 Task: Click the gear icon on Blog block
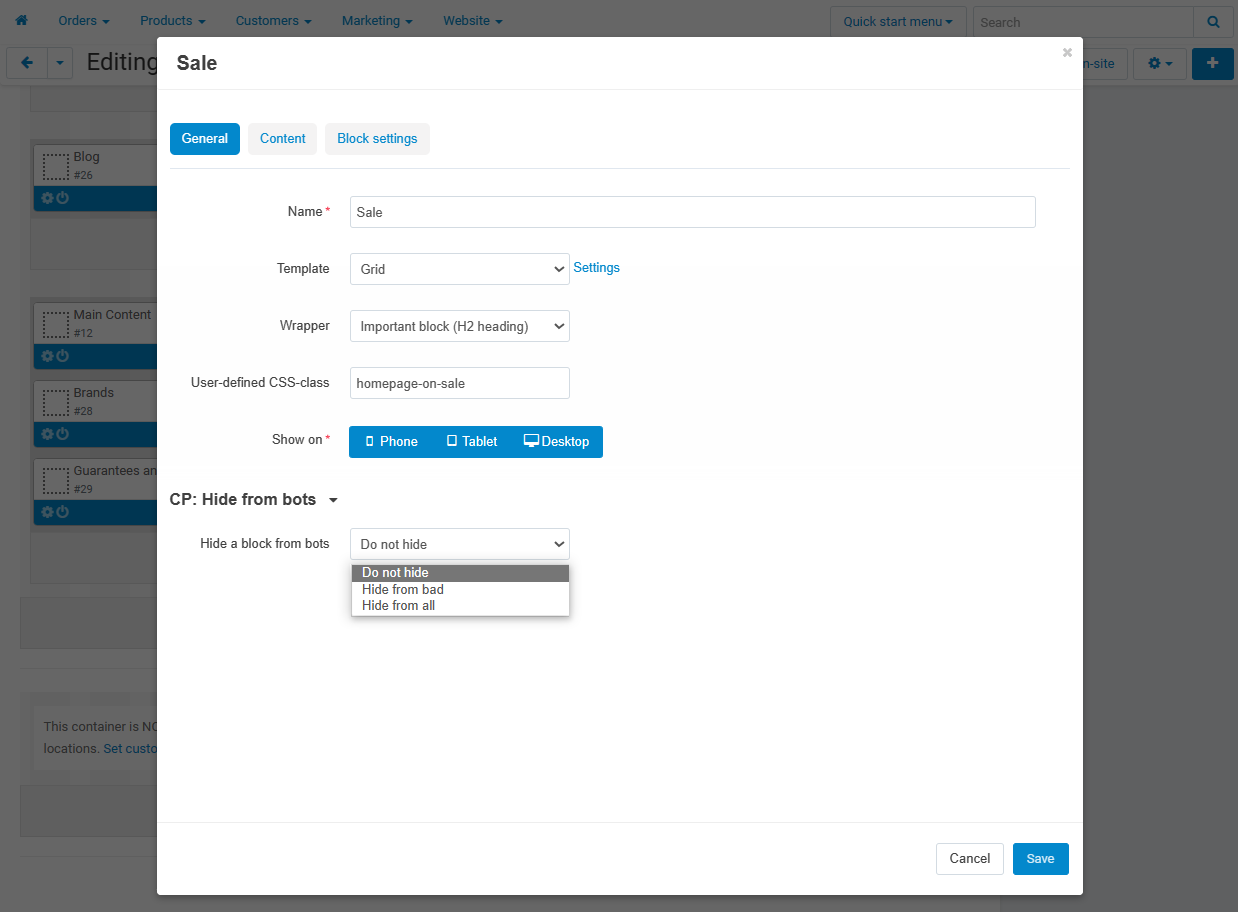pos(47,198)
